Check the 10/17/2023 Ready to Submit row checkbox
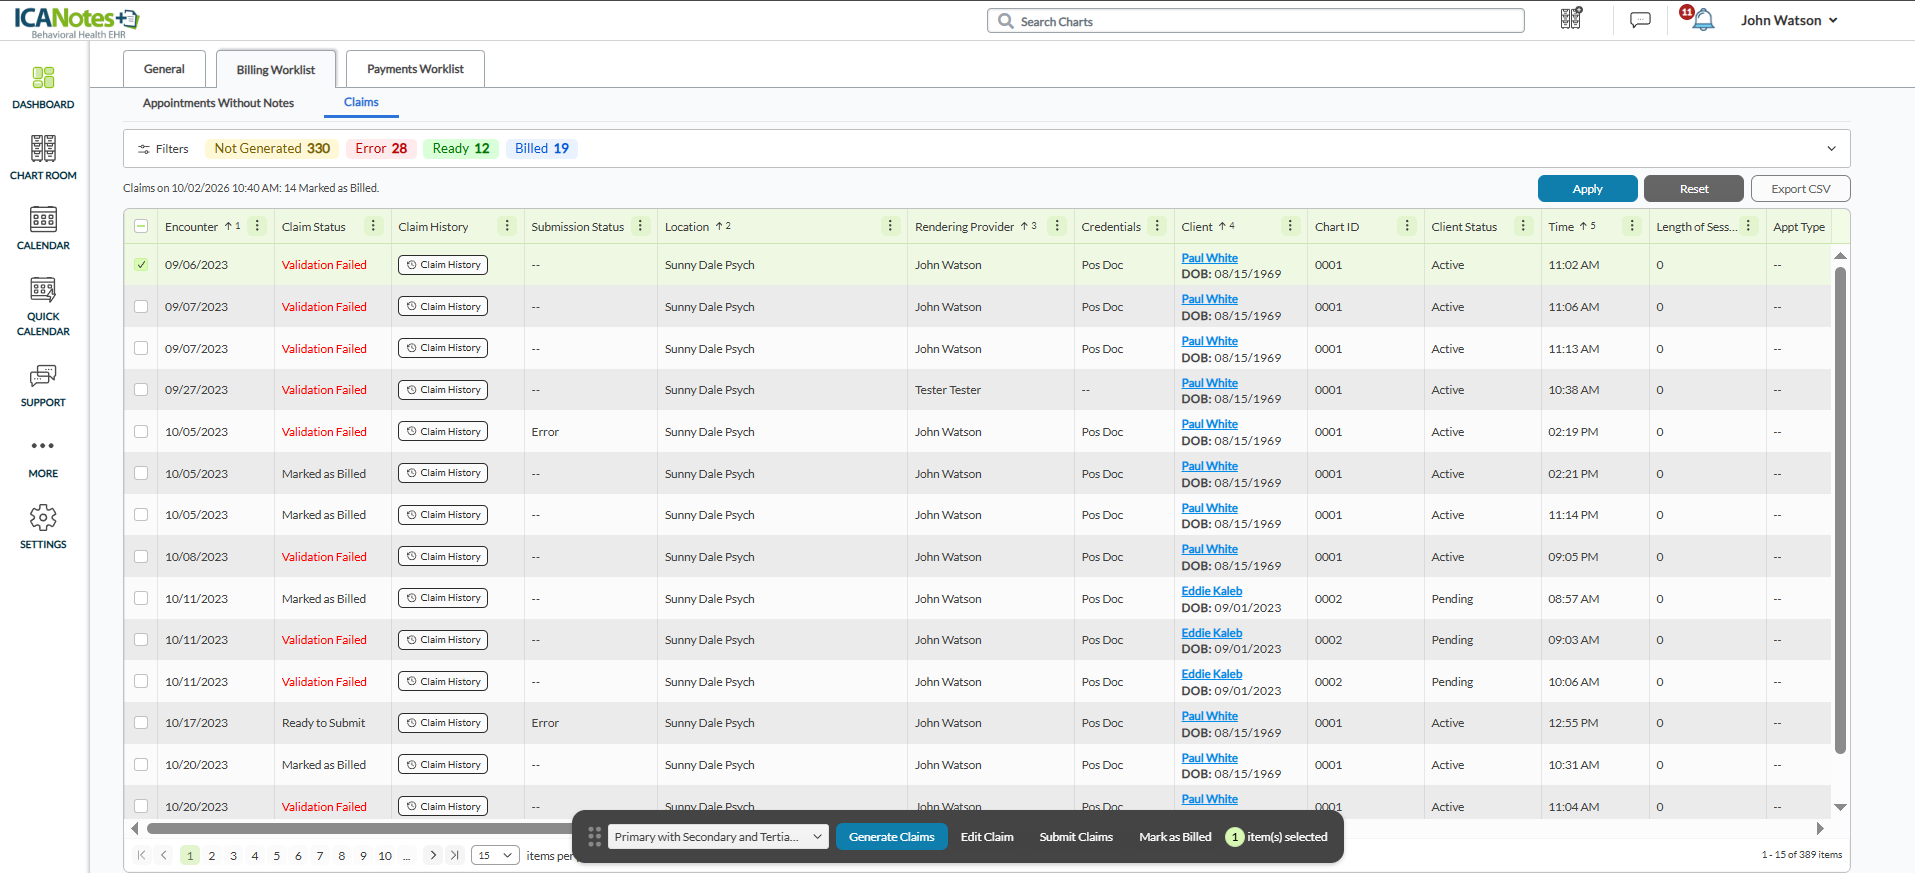 (141, 723)
